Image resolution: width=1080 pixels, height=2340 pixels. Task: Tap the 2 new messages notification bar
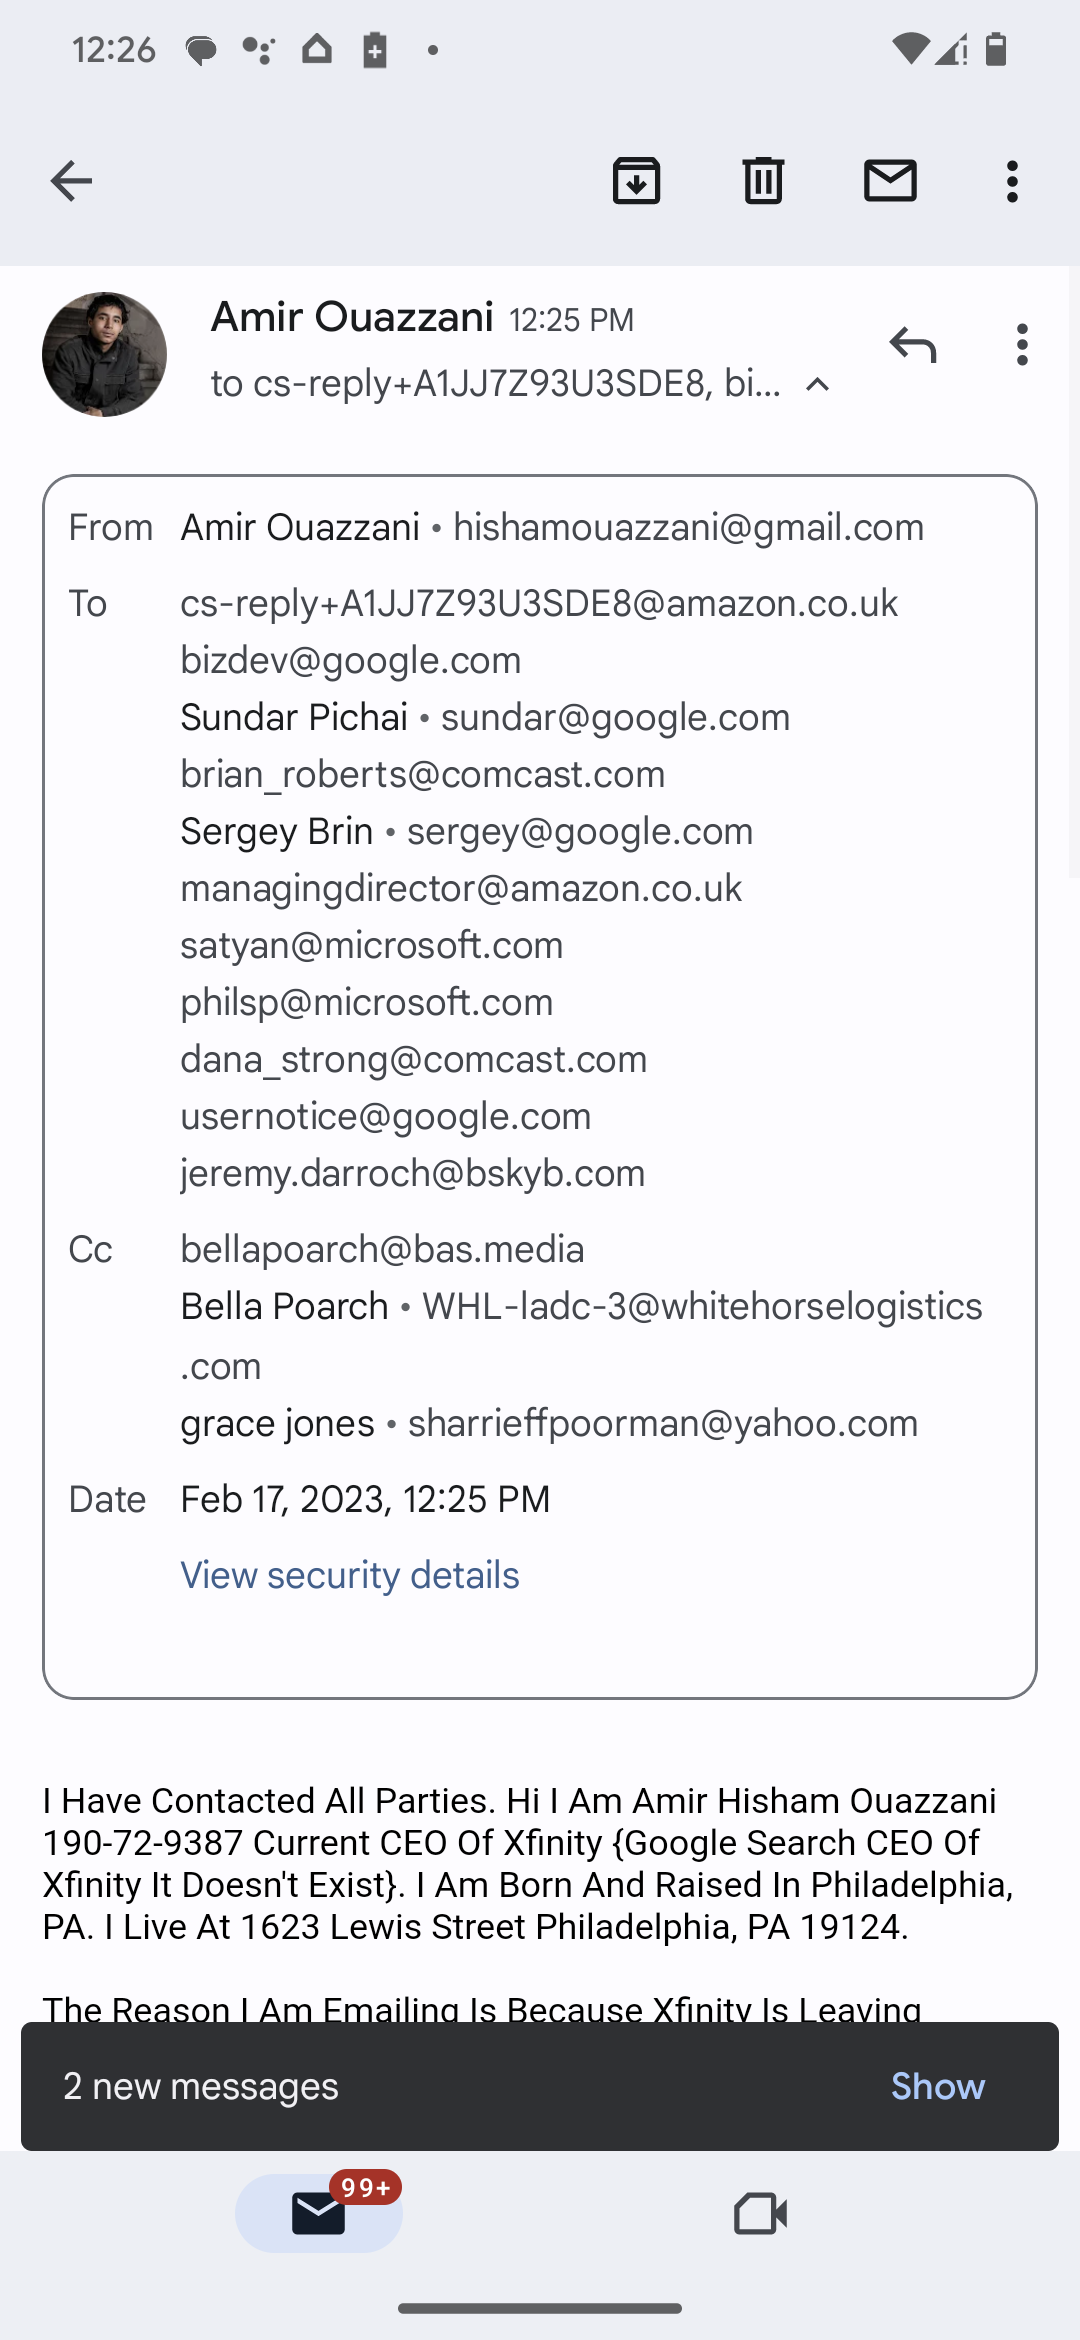click(540, 2086)
